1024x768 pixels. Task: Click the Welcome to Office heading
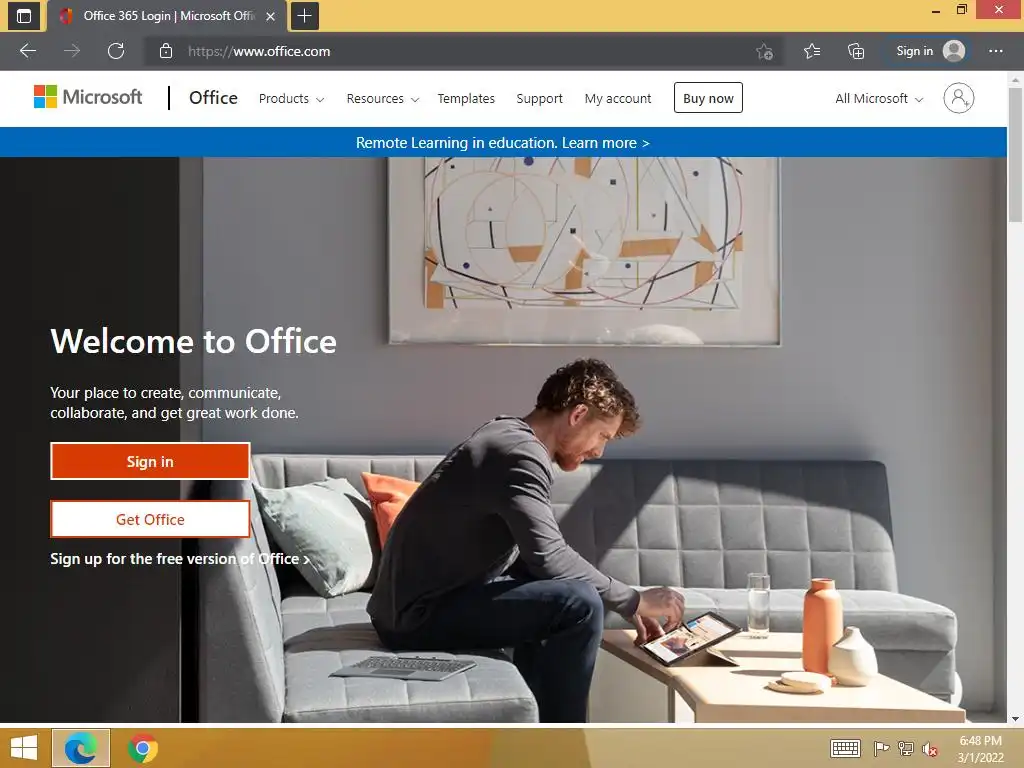[x=193, y=342]
